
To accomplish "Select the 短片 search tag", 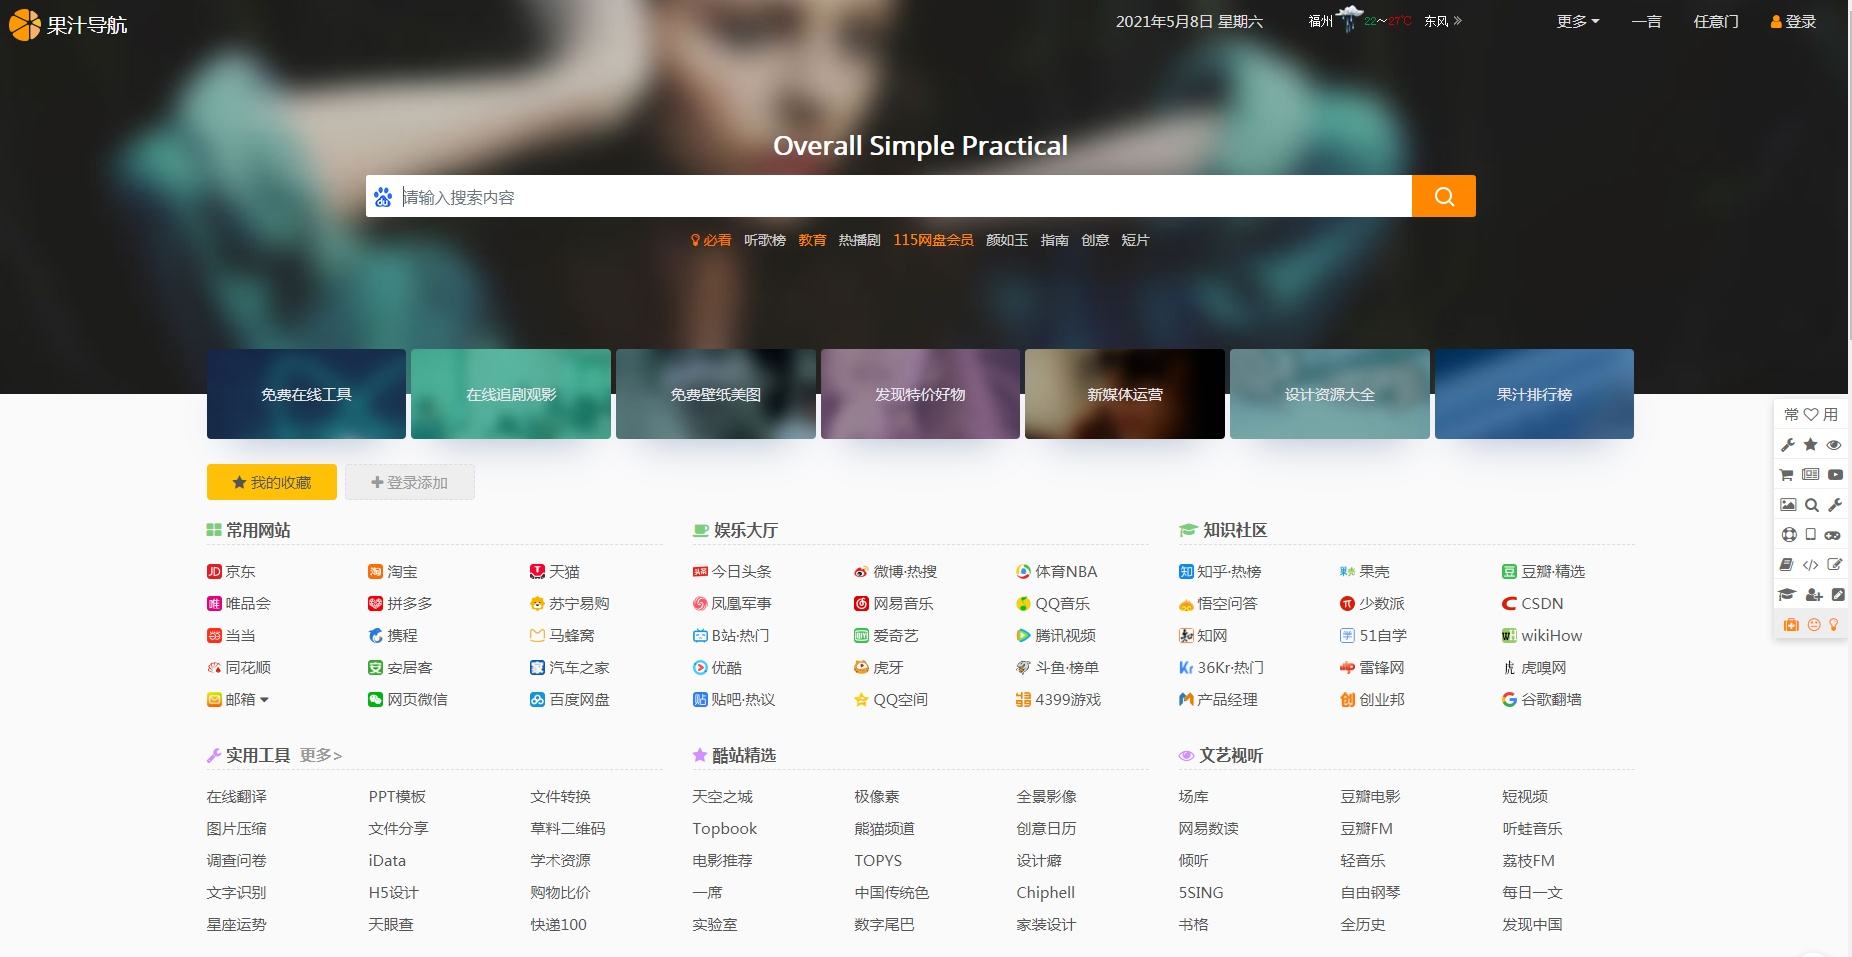I will pos(1135,240).
